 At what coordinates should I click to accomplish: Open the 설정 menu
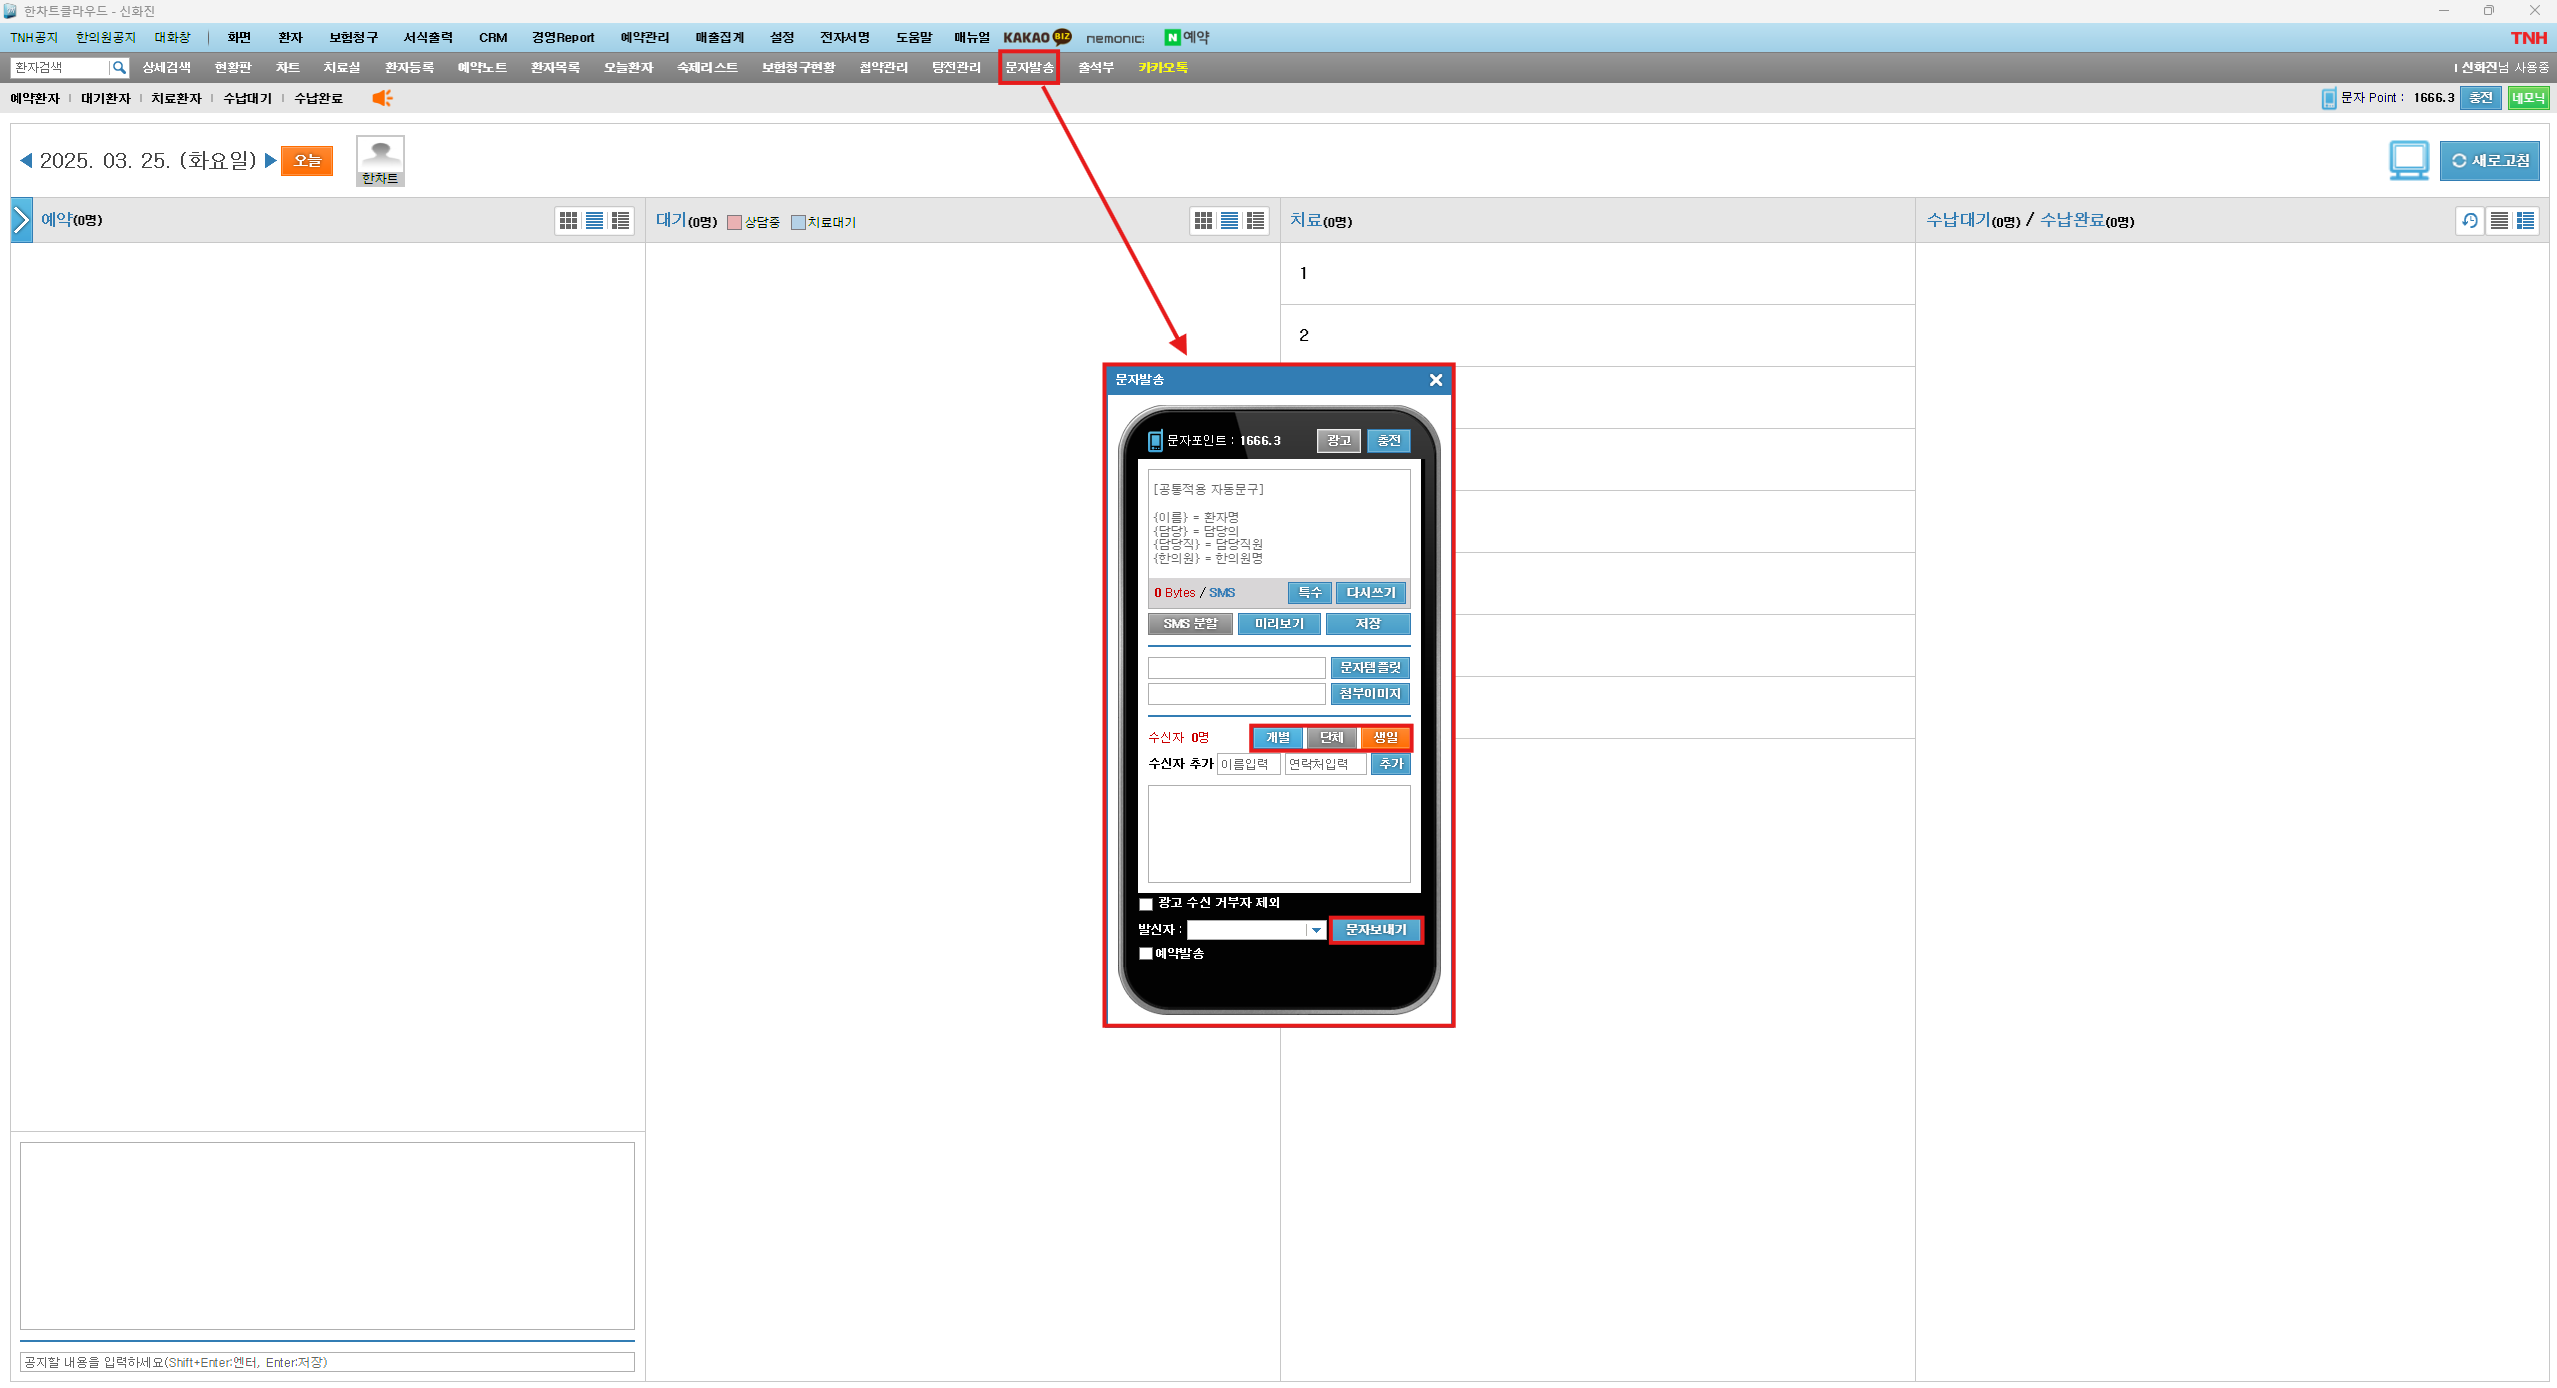(x=782, y=38)
